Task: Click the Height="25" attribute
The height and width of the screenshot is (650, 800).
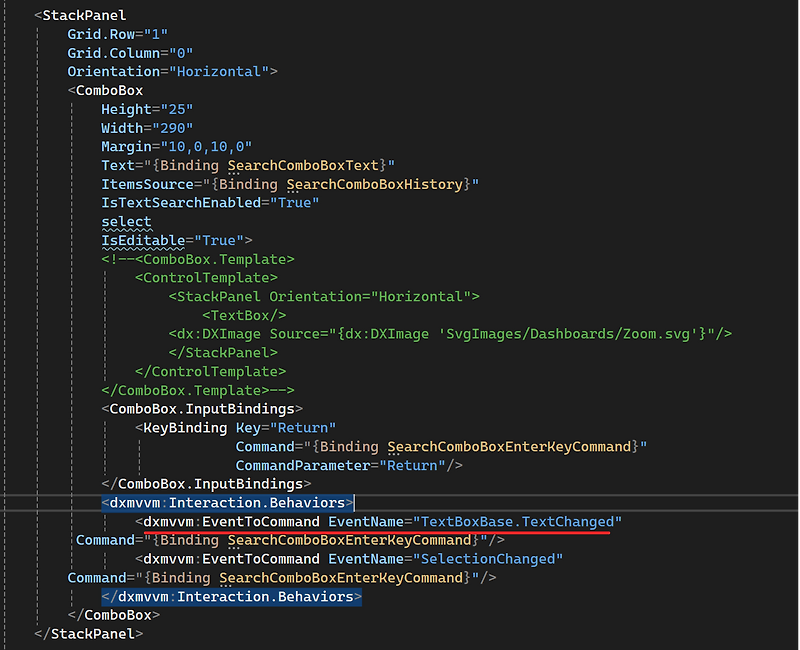Action: 147,109
